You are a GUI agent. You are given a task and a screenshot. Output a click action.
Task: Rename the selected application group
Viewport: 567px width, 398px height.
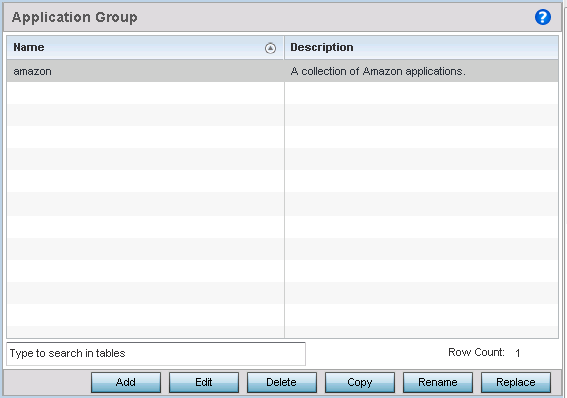click(x=438, y=382)
